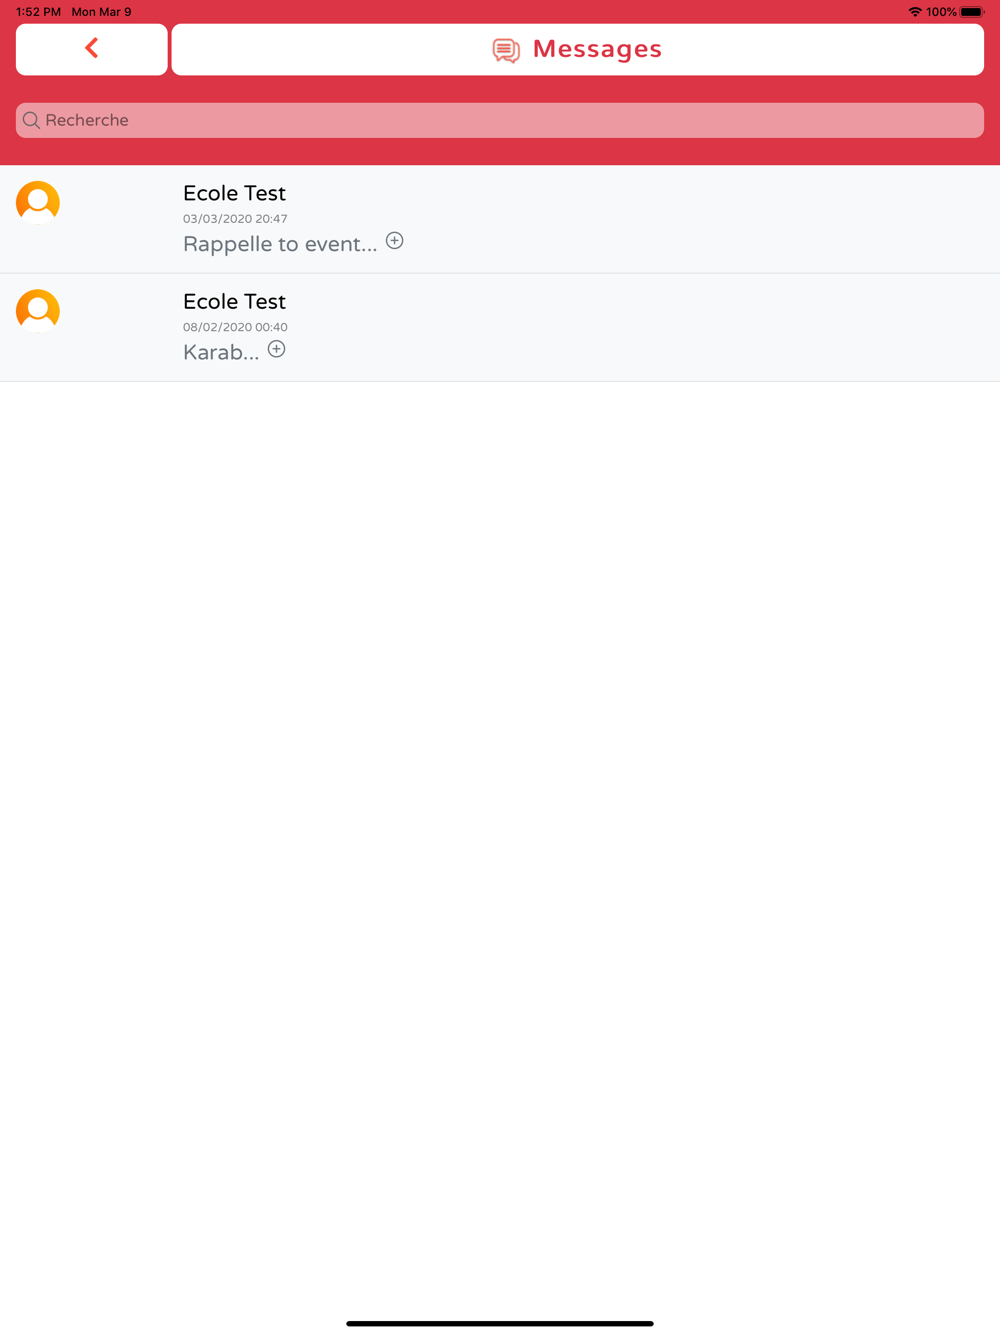The height and width of the screenshot is (1334, 1000).
Task: Tap the second Ecole Test avatar
Action: [x=38, y=311]
